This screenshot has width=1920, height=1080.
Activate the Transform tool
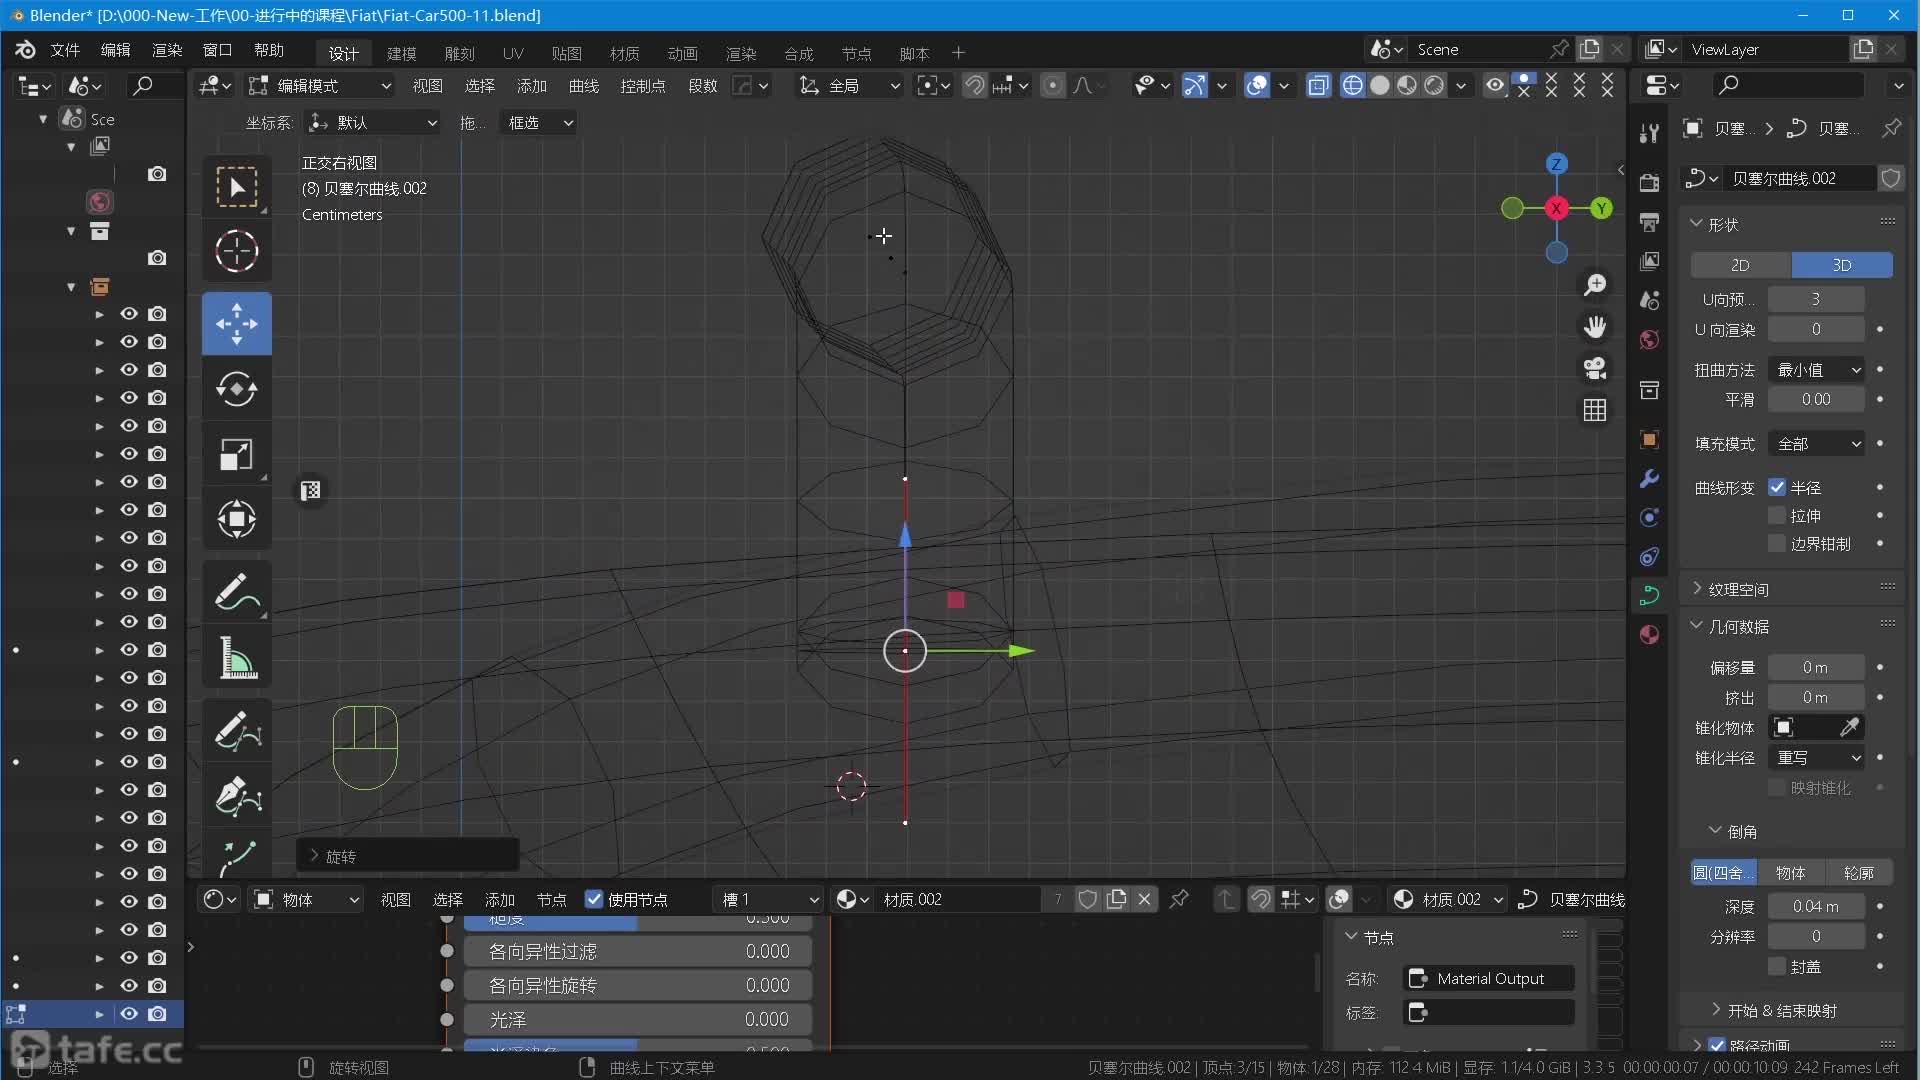[x=237, y=519]
